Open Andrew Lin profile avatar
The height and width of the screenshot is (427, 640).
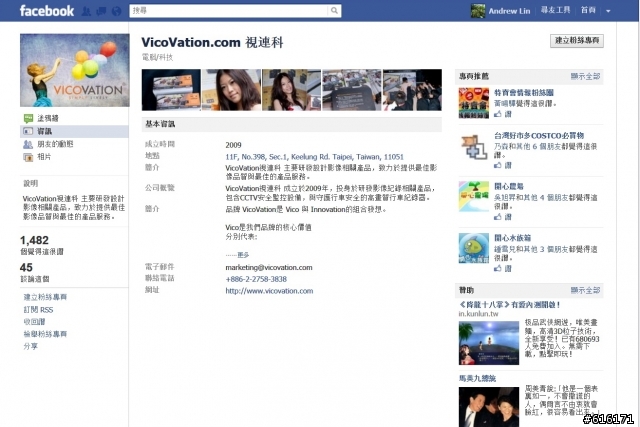tap(478, 11)
